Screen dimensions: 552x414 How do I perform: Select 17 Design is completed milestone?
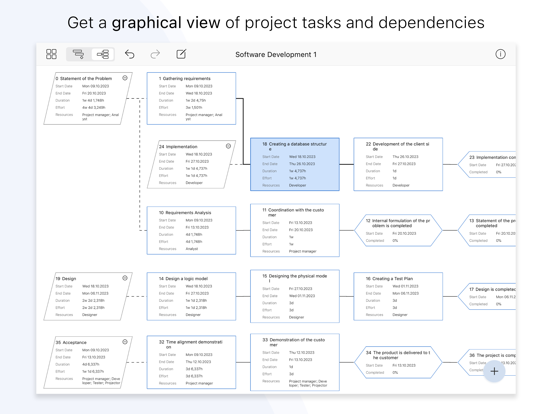click(x=487, y=296)
